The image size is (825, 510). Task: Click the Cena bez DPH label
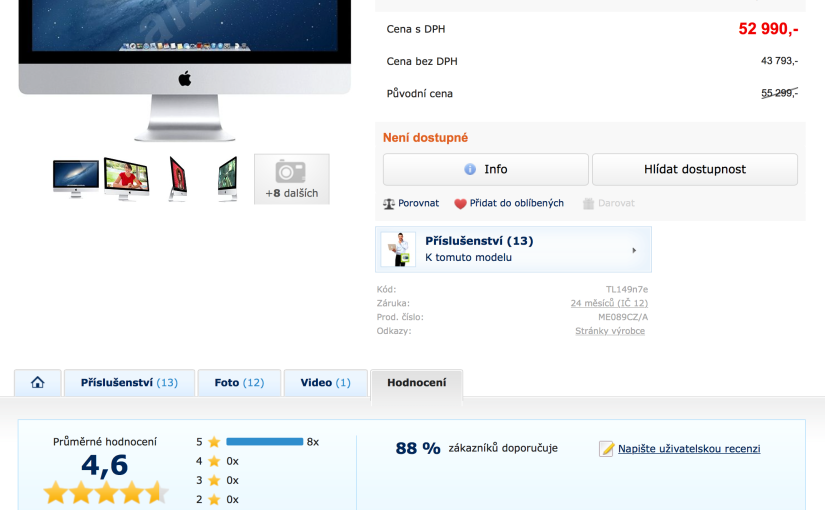click(422, 62)
